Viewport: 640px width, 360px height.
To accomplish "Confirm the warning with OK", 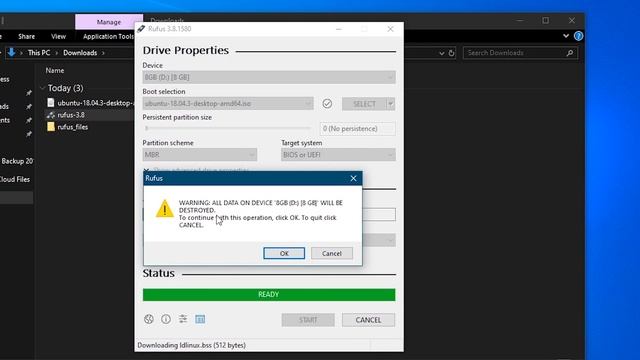I will [x=284, y=253].
